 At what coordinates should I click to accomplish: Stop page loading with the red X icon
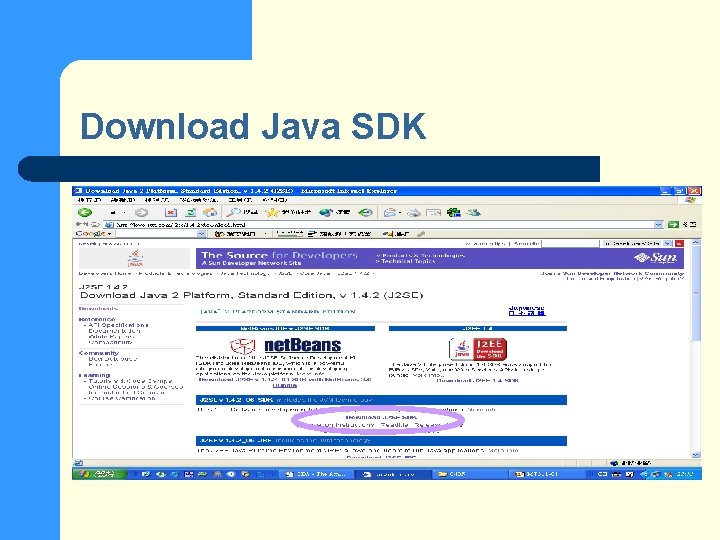coord(171,212)
